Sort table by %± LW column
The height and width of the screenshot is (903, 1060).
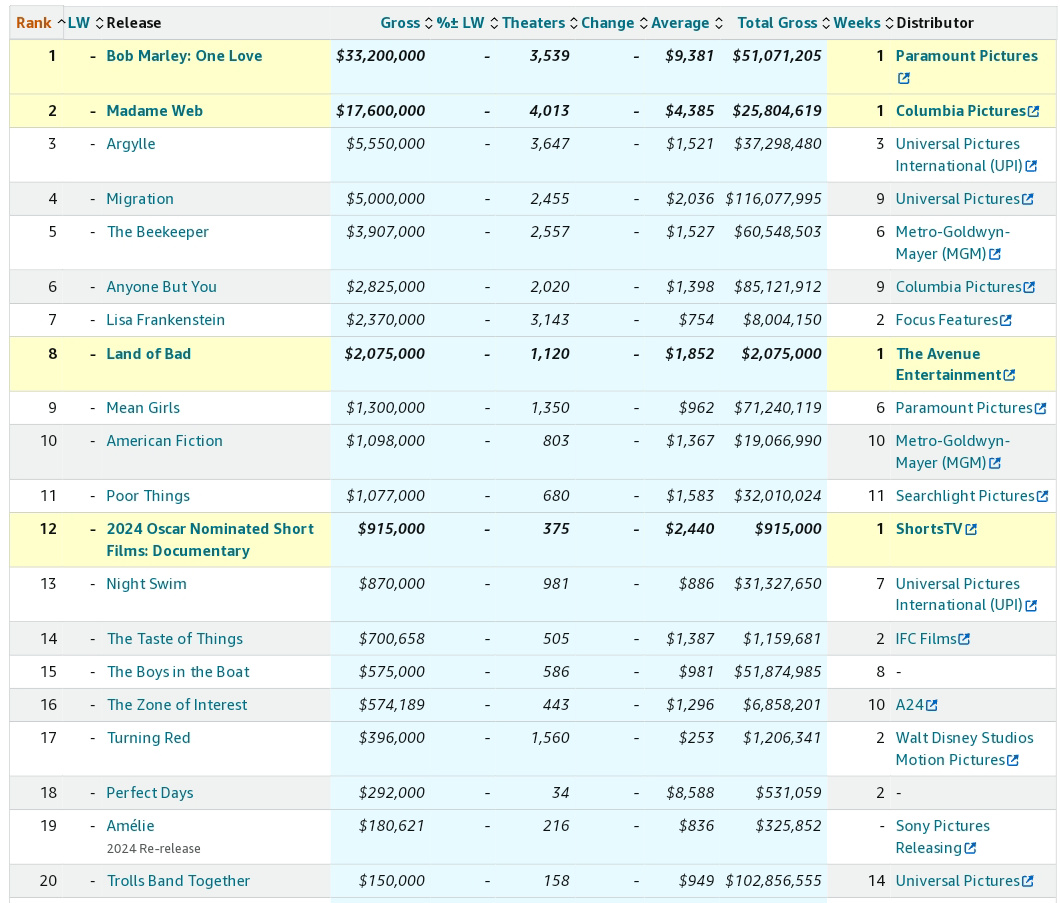[x=466, y=23]
